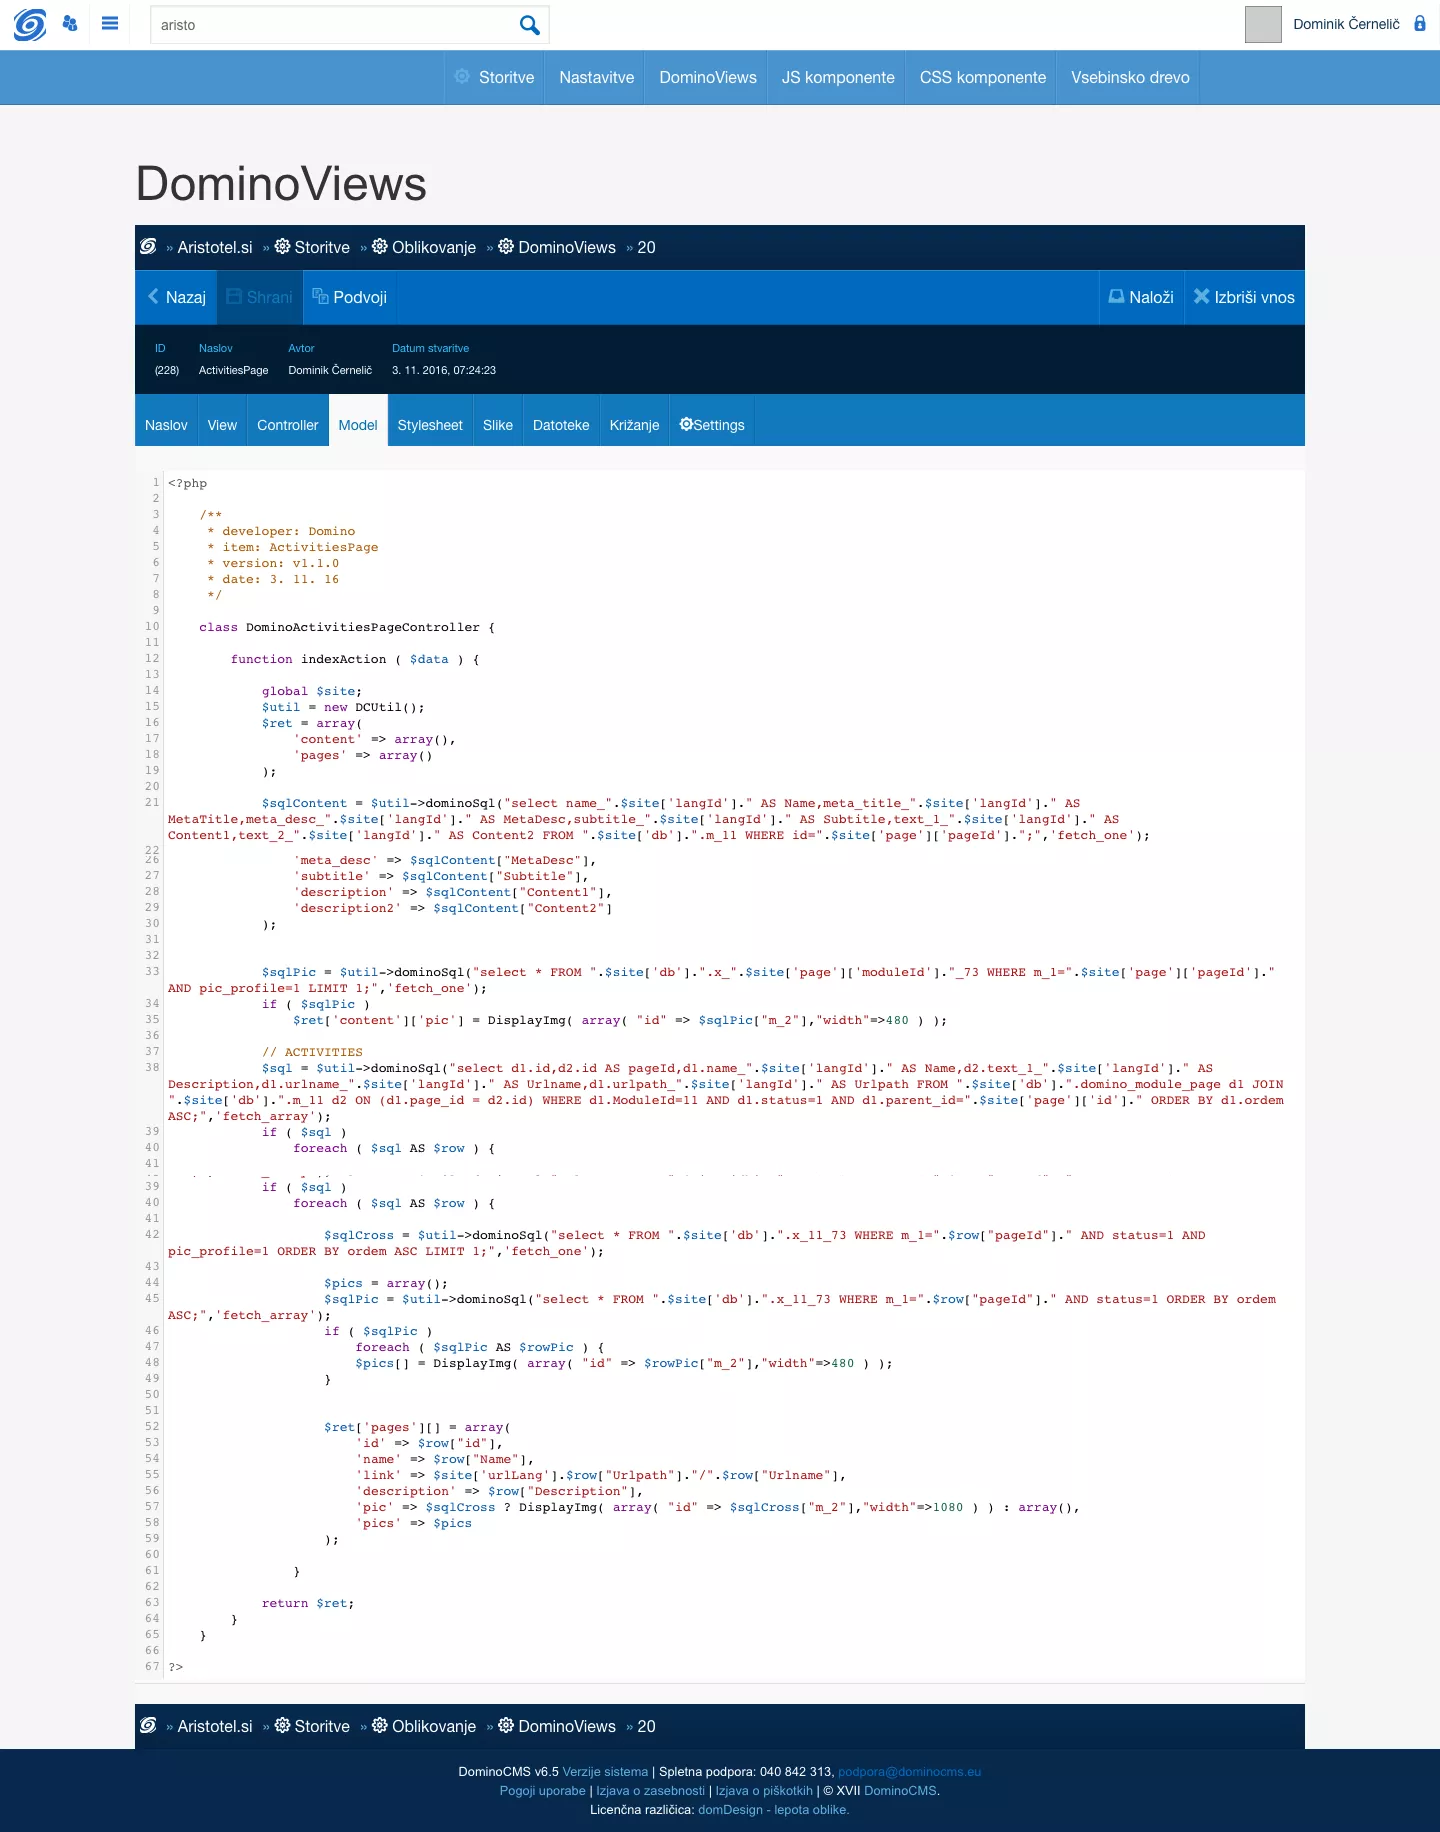This screenshot has height=1832, width=1440.
Task: Go back with the Nazaj button
Action: point(176,297)
